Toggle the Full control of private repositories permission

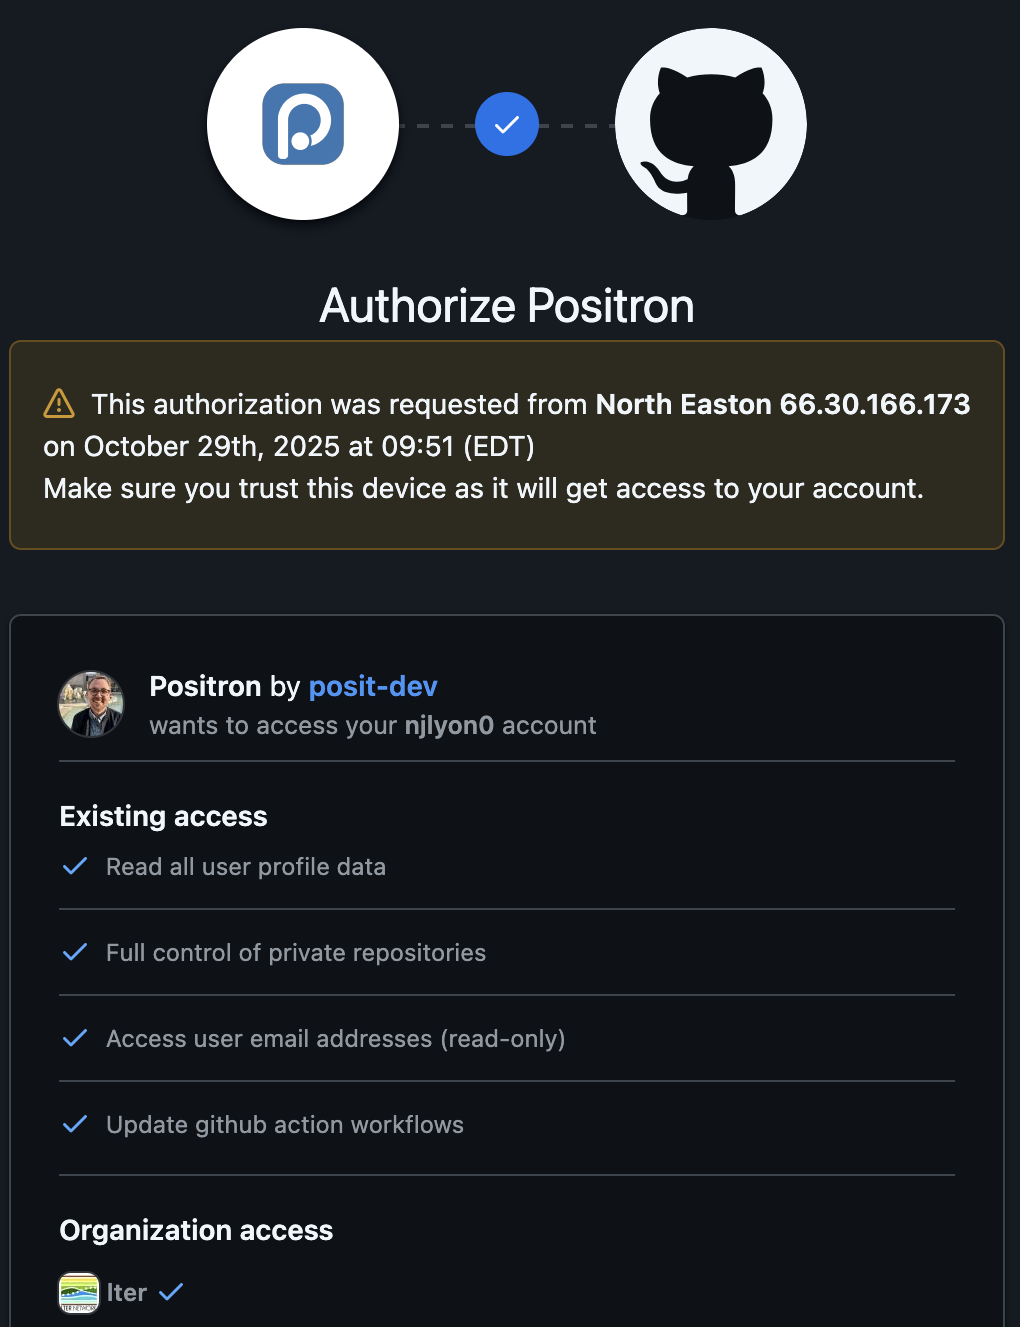[x=295, y=953]
